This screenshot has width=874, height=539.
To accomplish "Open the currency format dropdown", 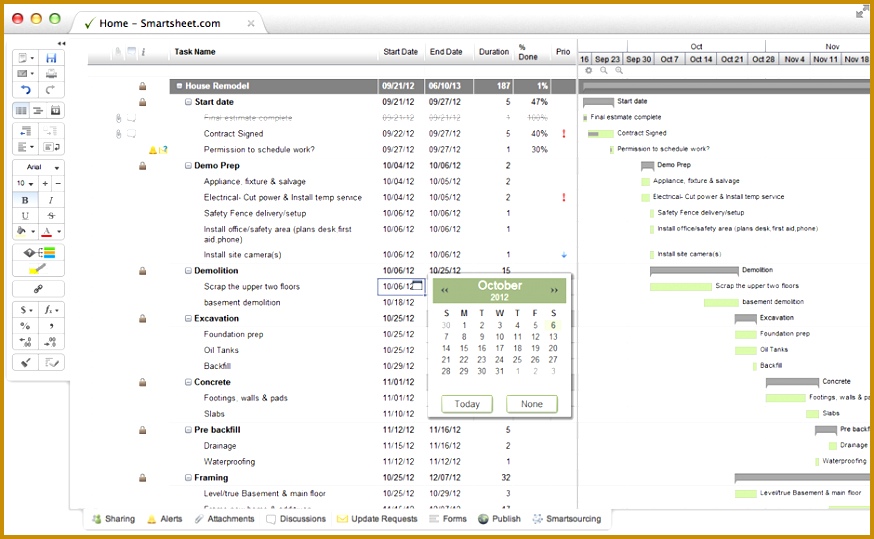I will pos(26,310).
